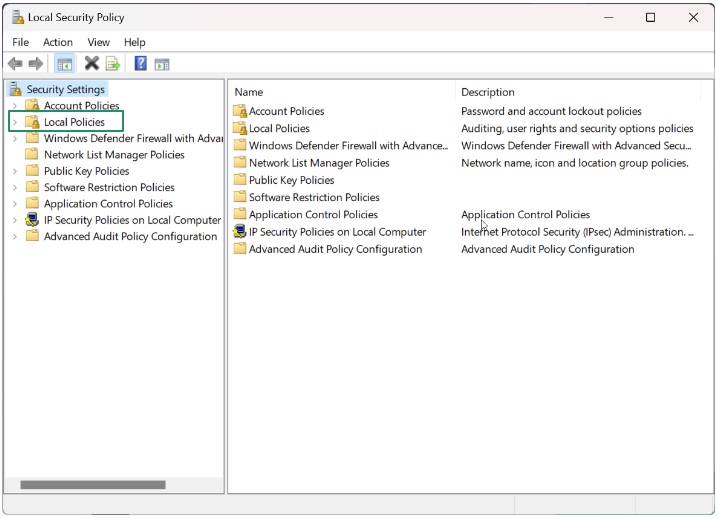Expand Public Key Policies tree node

pyautogui.click(x=15, y=171)
